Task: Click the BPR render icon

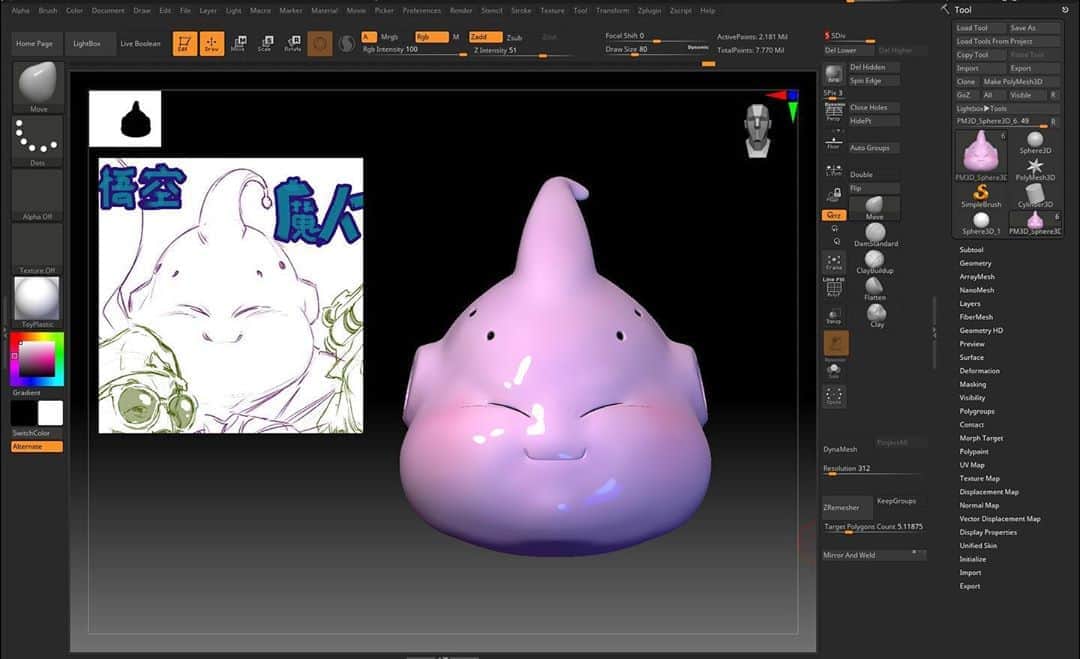Action: click(833, 74)
